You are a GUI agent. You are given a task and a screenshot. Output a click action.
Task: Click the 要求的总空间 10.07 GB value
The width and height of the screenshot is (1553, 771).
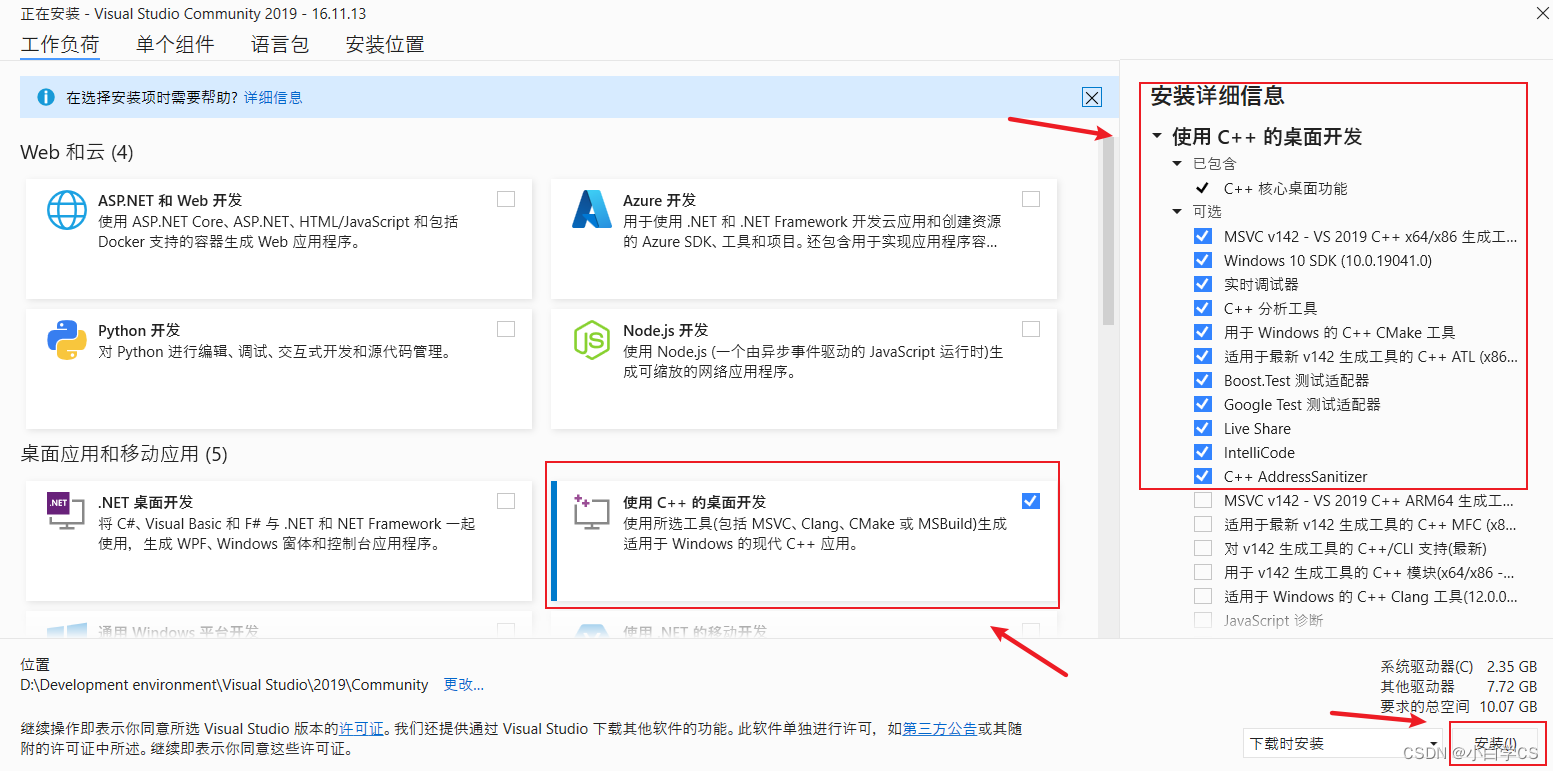click(x=1509, y=706)
